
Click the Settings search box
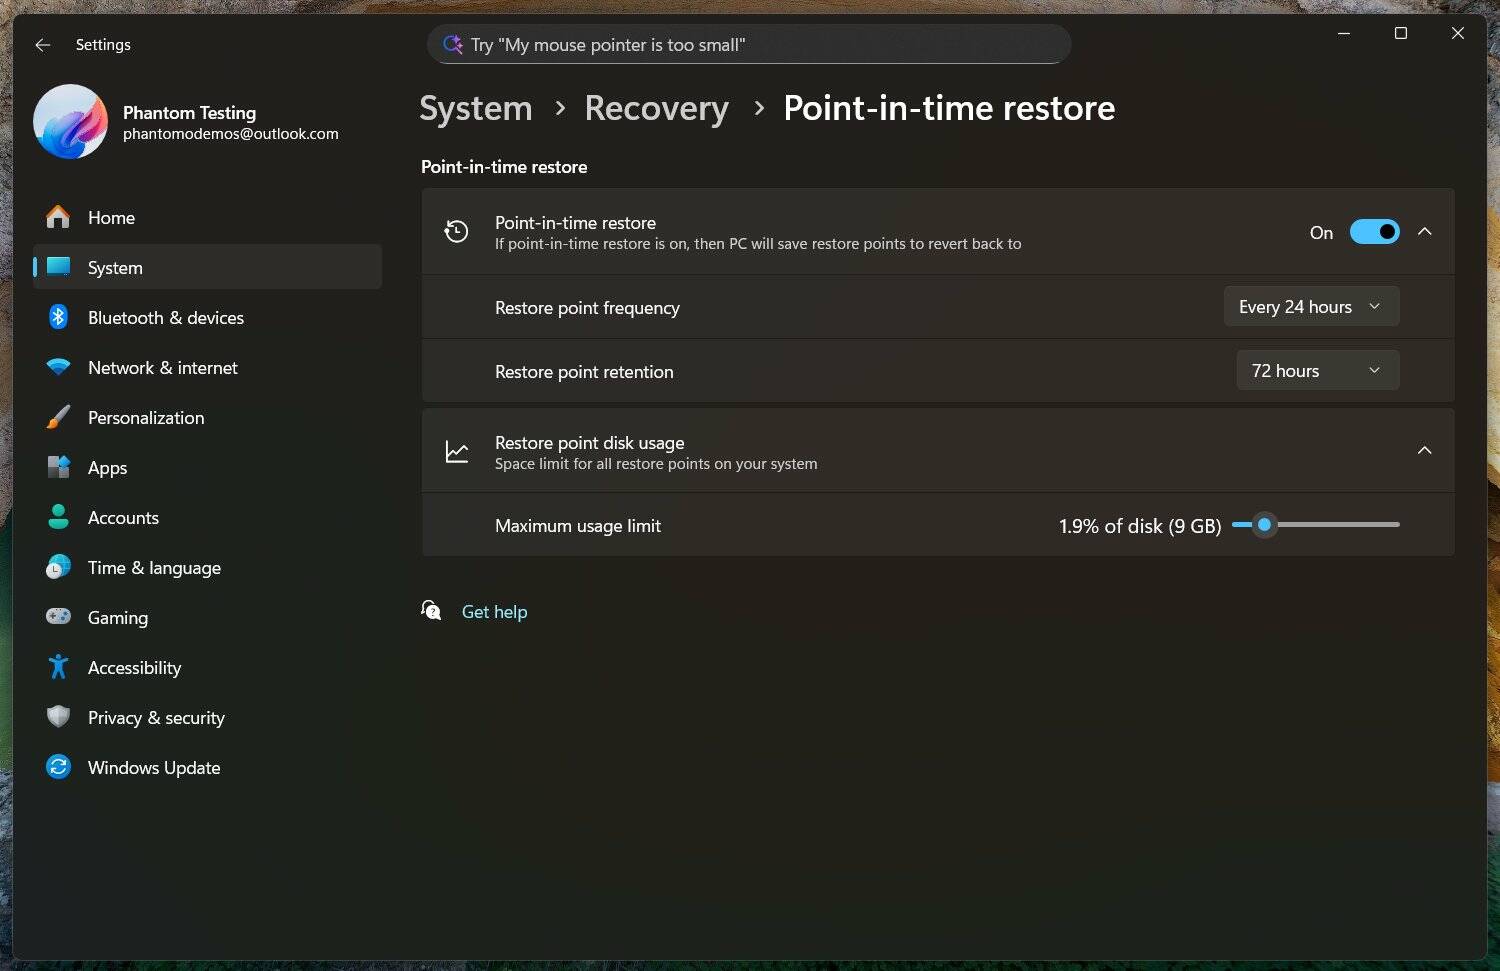748,45
